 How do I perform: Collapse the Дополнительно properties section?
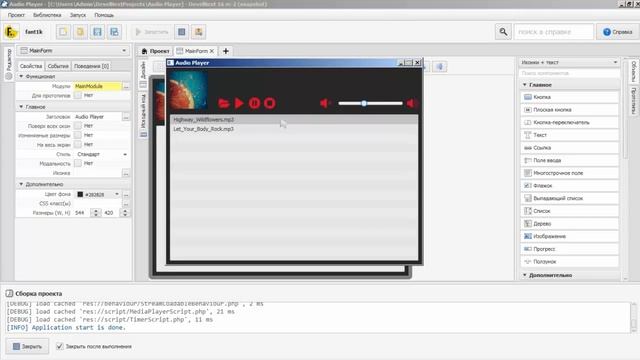pyautogui.click(x=21, y=184)
